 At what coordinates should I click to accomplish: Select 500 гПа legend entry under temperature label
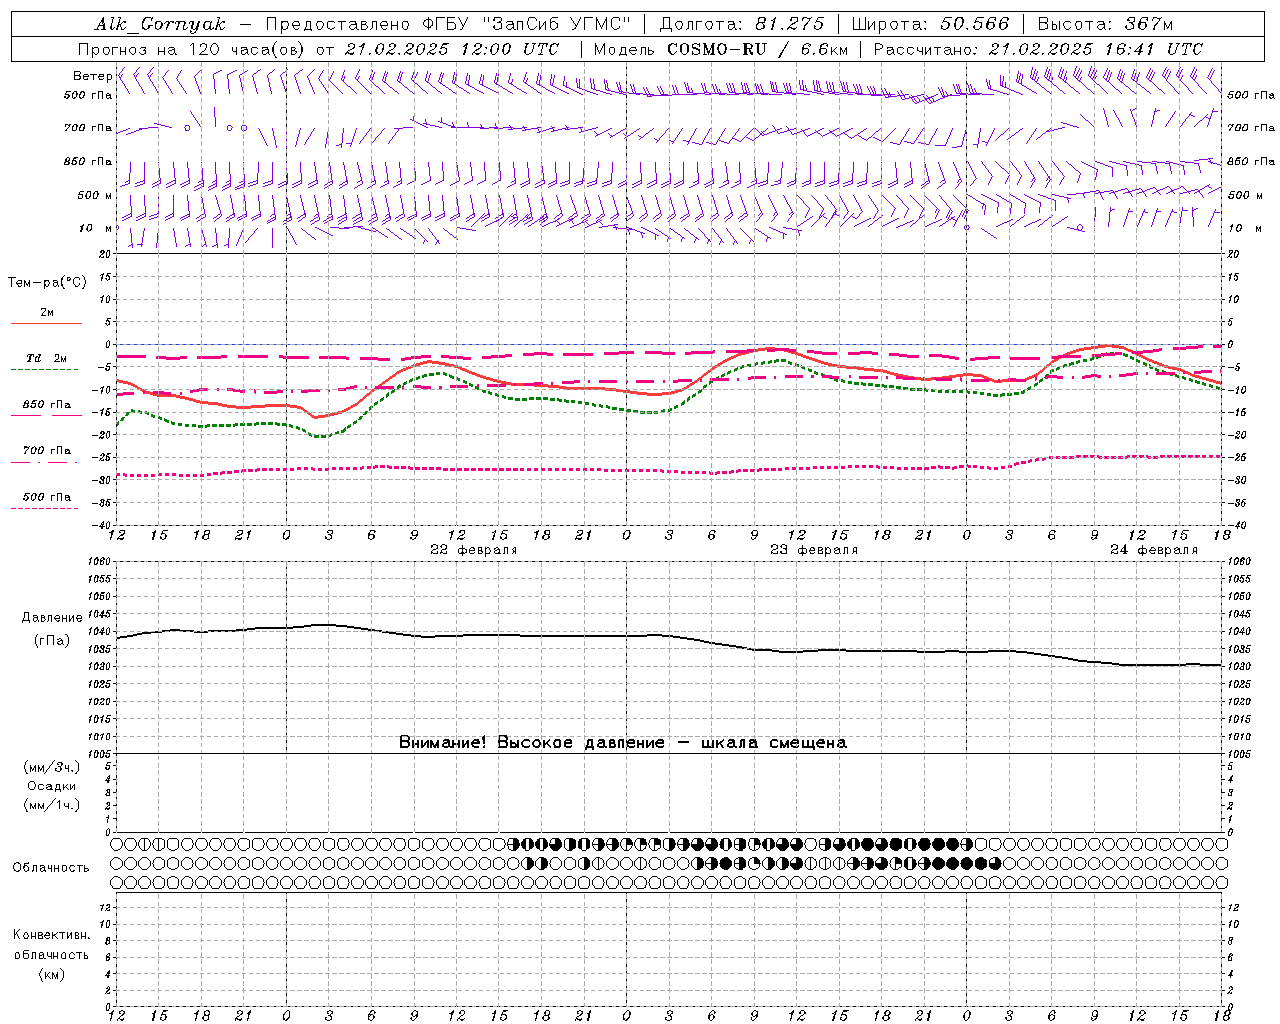pyautogui.click(x=47, y=496)
